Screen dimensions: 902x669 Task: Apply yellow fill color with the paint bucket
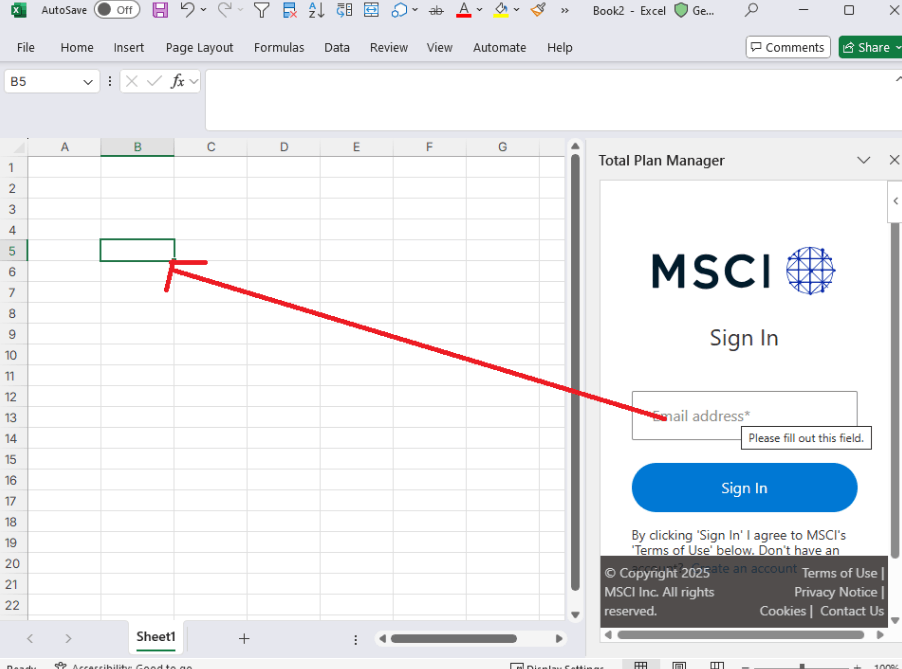click(x=501, y=10)
